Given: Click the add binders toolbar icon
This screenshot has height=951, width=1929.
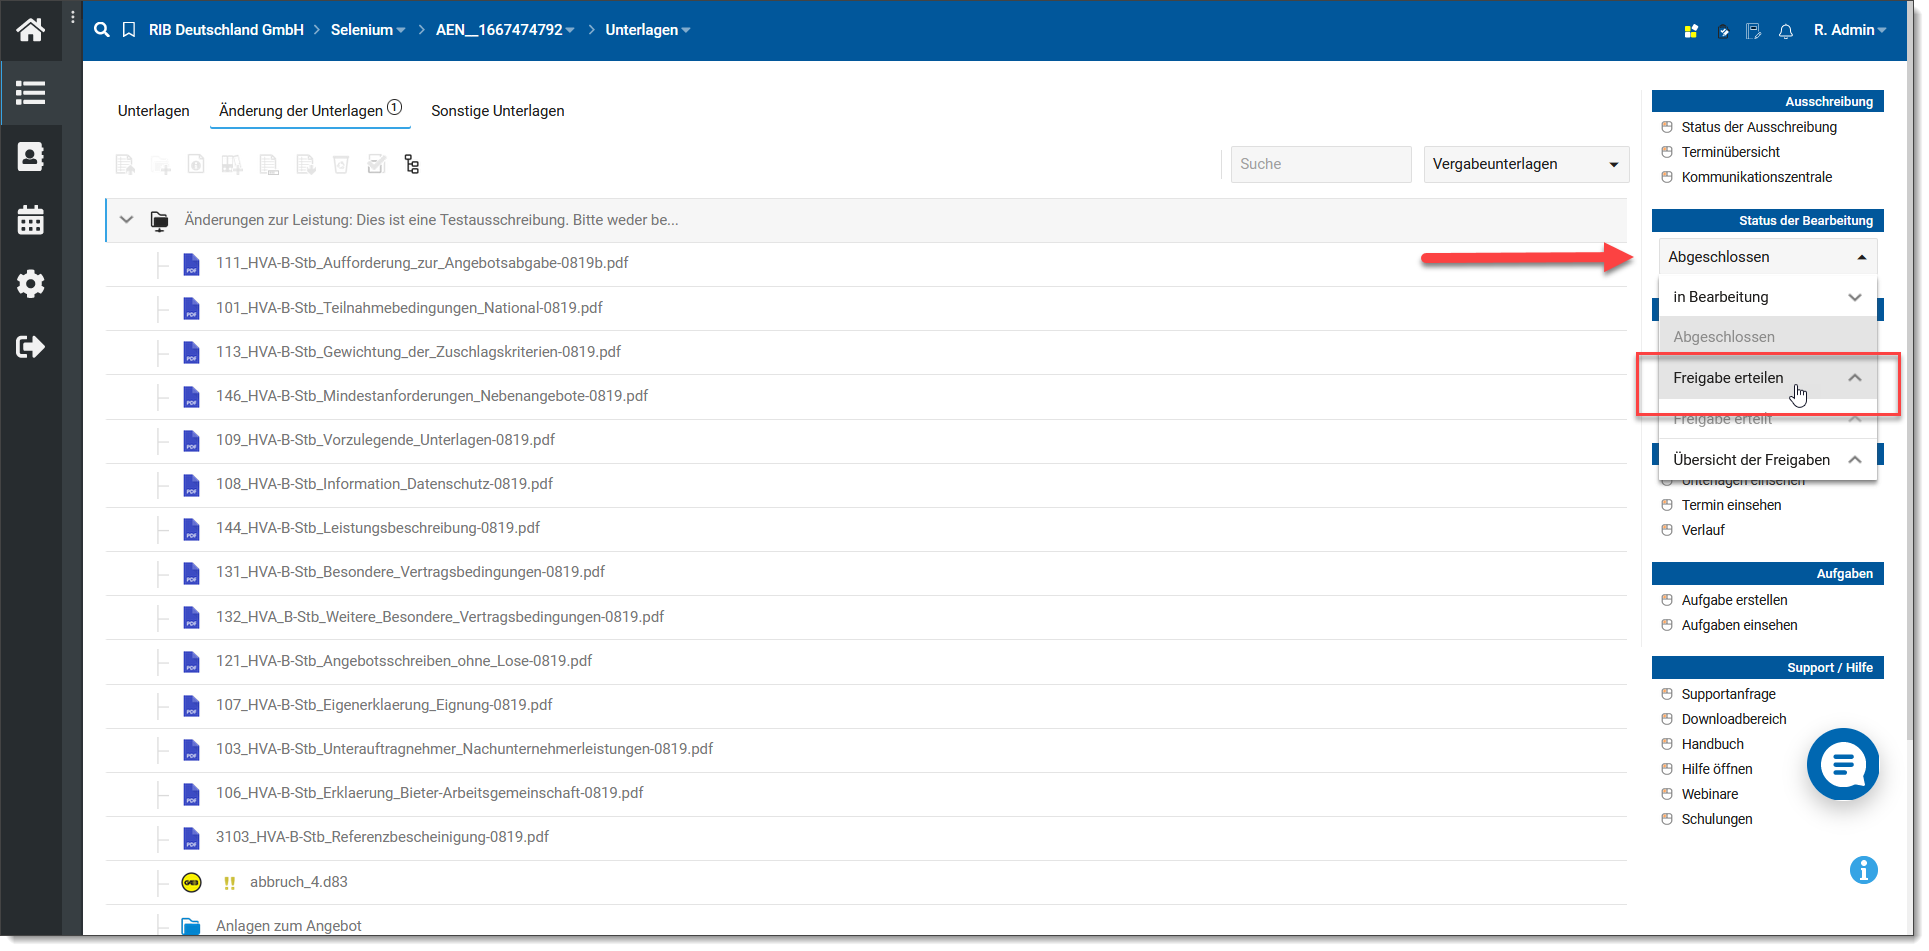Looking at the screenshot, I should (232, 164).
